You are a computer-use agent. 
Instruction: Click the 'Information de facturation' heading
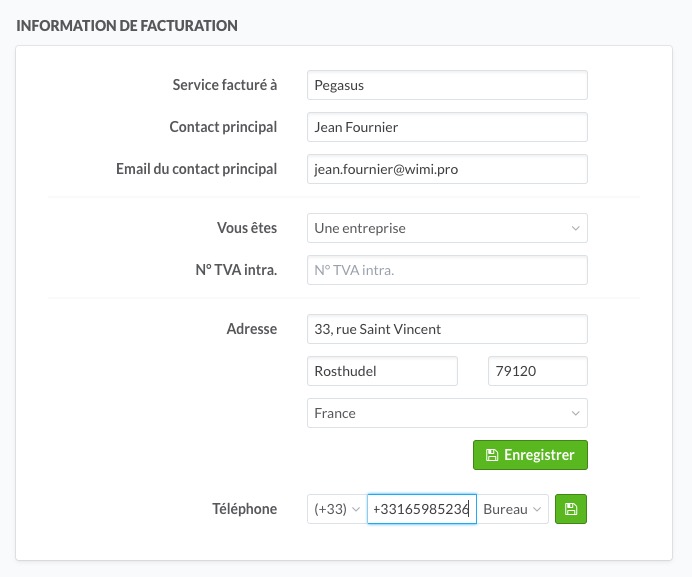pyautogui.click(x=127, y=26)
